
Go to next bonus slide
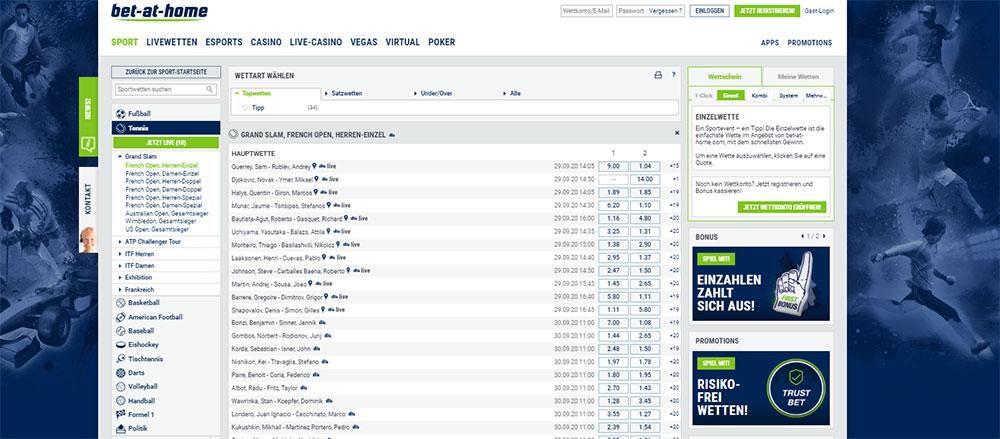tap(824, 237)
